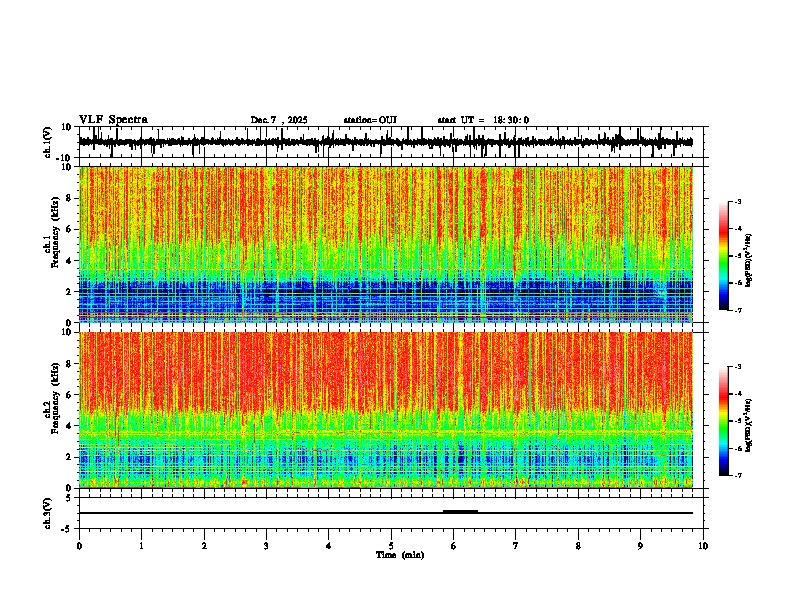Click the ch.1 spectrogram color scale bar
Viewport: 792px width, 612px height.
click(x=723, y=256)
